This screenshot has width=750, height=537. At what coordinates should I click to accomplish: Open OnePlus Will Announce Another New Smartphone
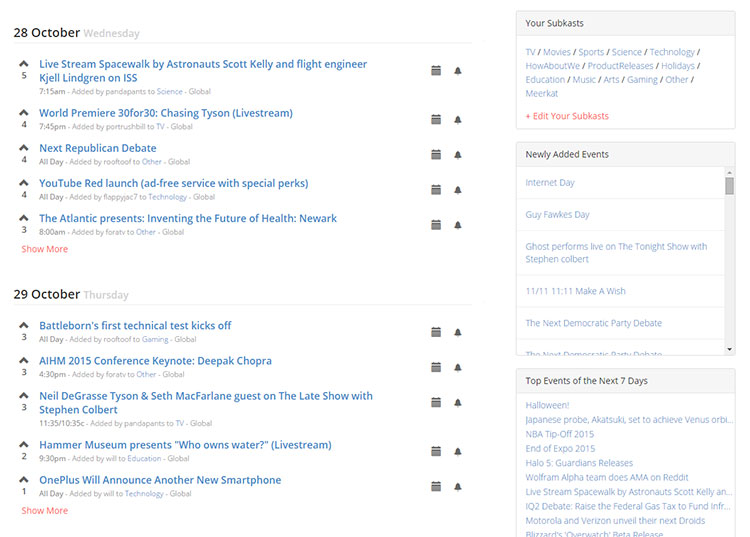160,480
